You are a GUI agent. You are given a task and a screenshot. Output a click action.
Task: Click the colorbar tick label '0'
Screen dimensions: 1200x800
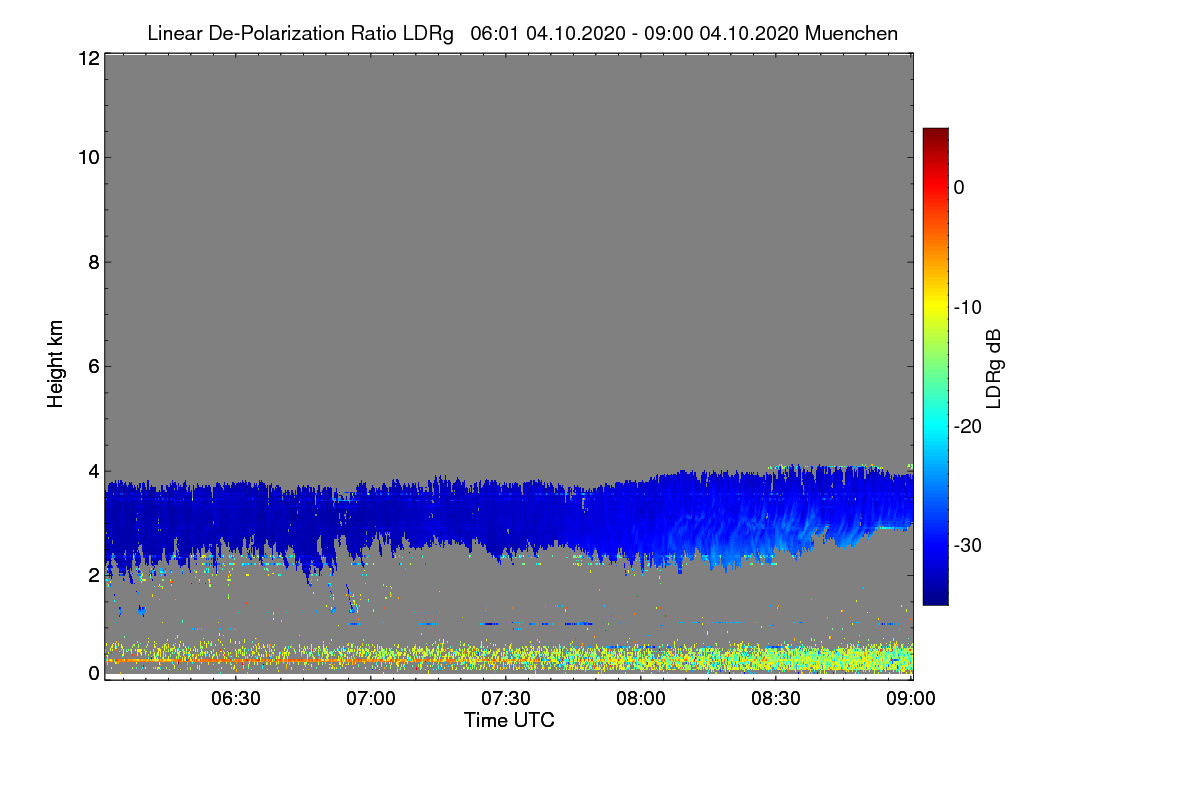click(x=959, y=187)
